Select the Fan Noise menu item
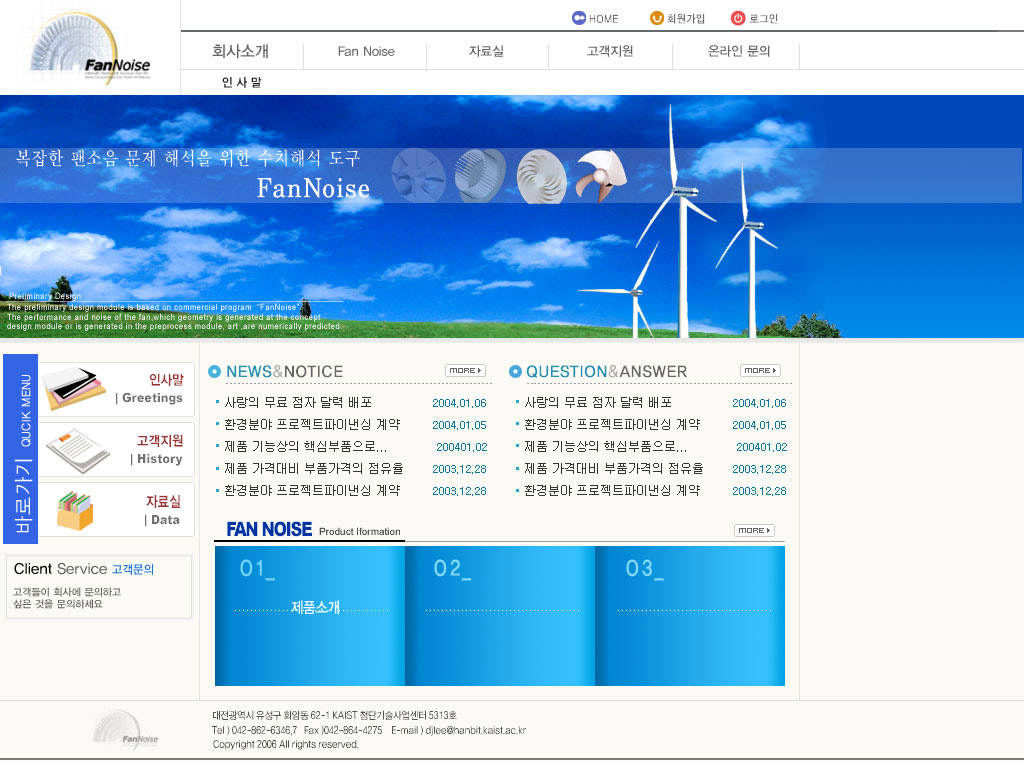 coord(366,51)
